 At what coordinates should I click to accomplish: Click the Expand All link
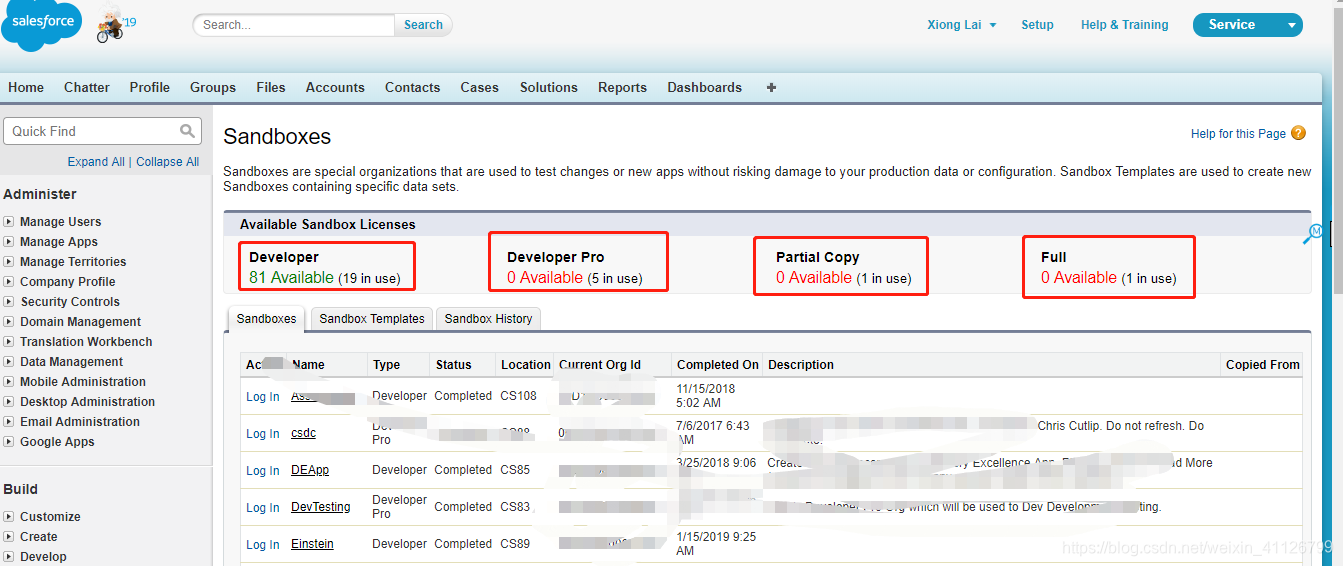click(x=96, y=162)
